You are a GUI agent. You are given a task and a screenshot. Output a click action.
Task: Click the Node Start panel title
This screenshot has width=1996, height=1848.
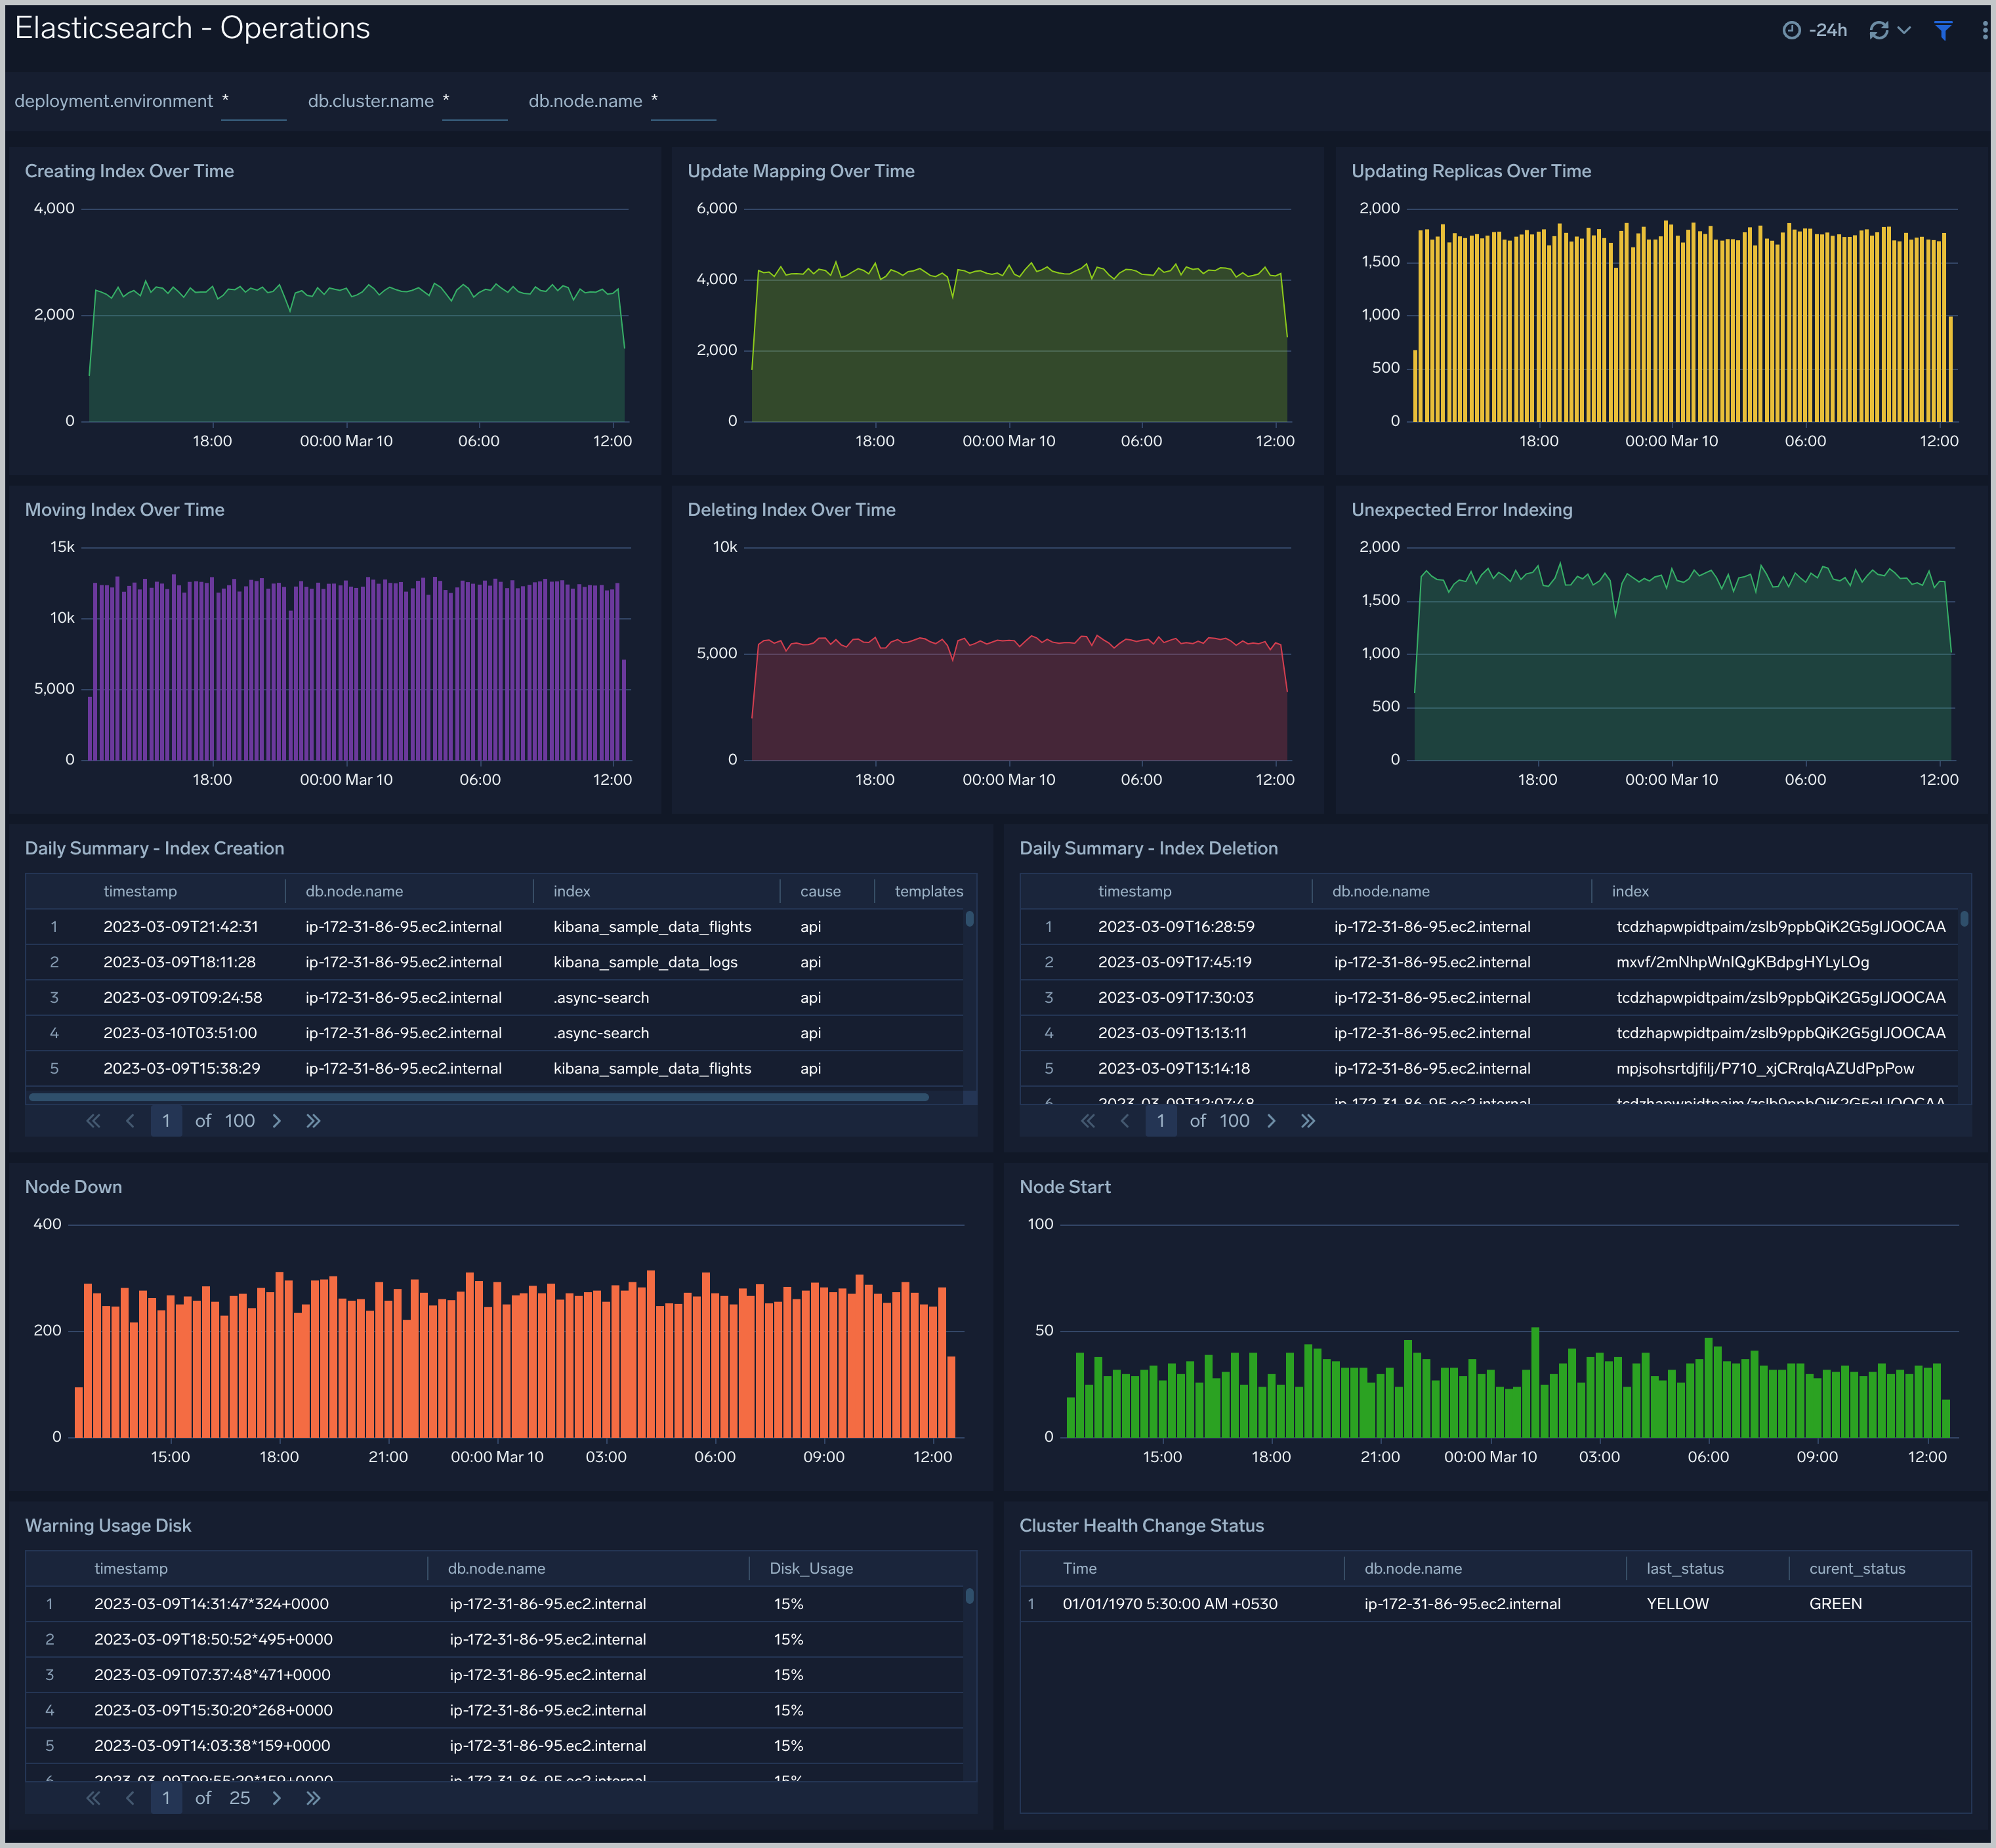[x=1065, y=1187]
